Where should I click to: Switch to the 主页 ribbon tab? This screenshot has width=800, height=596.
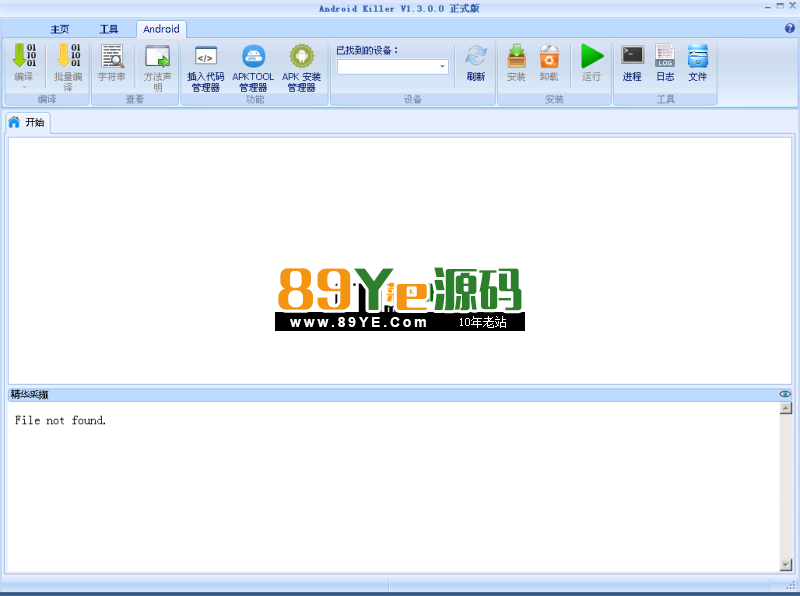60,29
